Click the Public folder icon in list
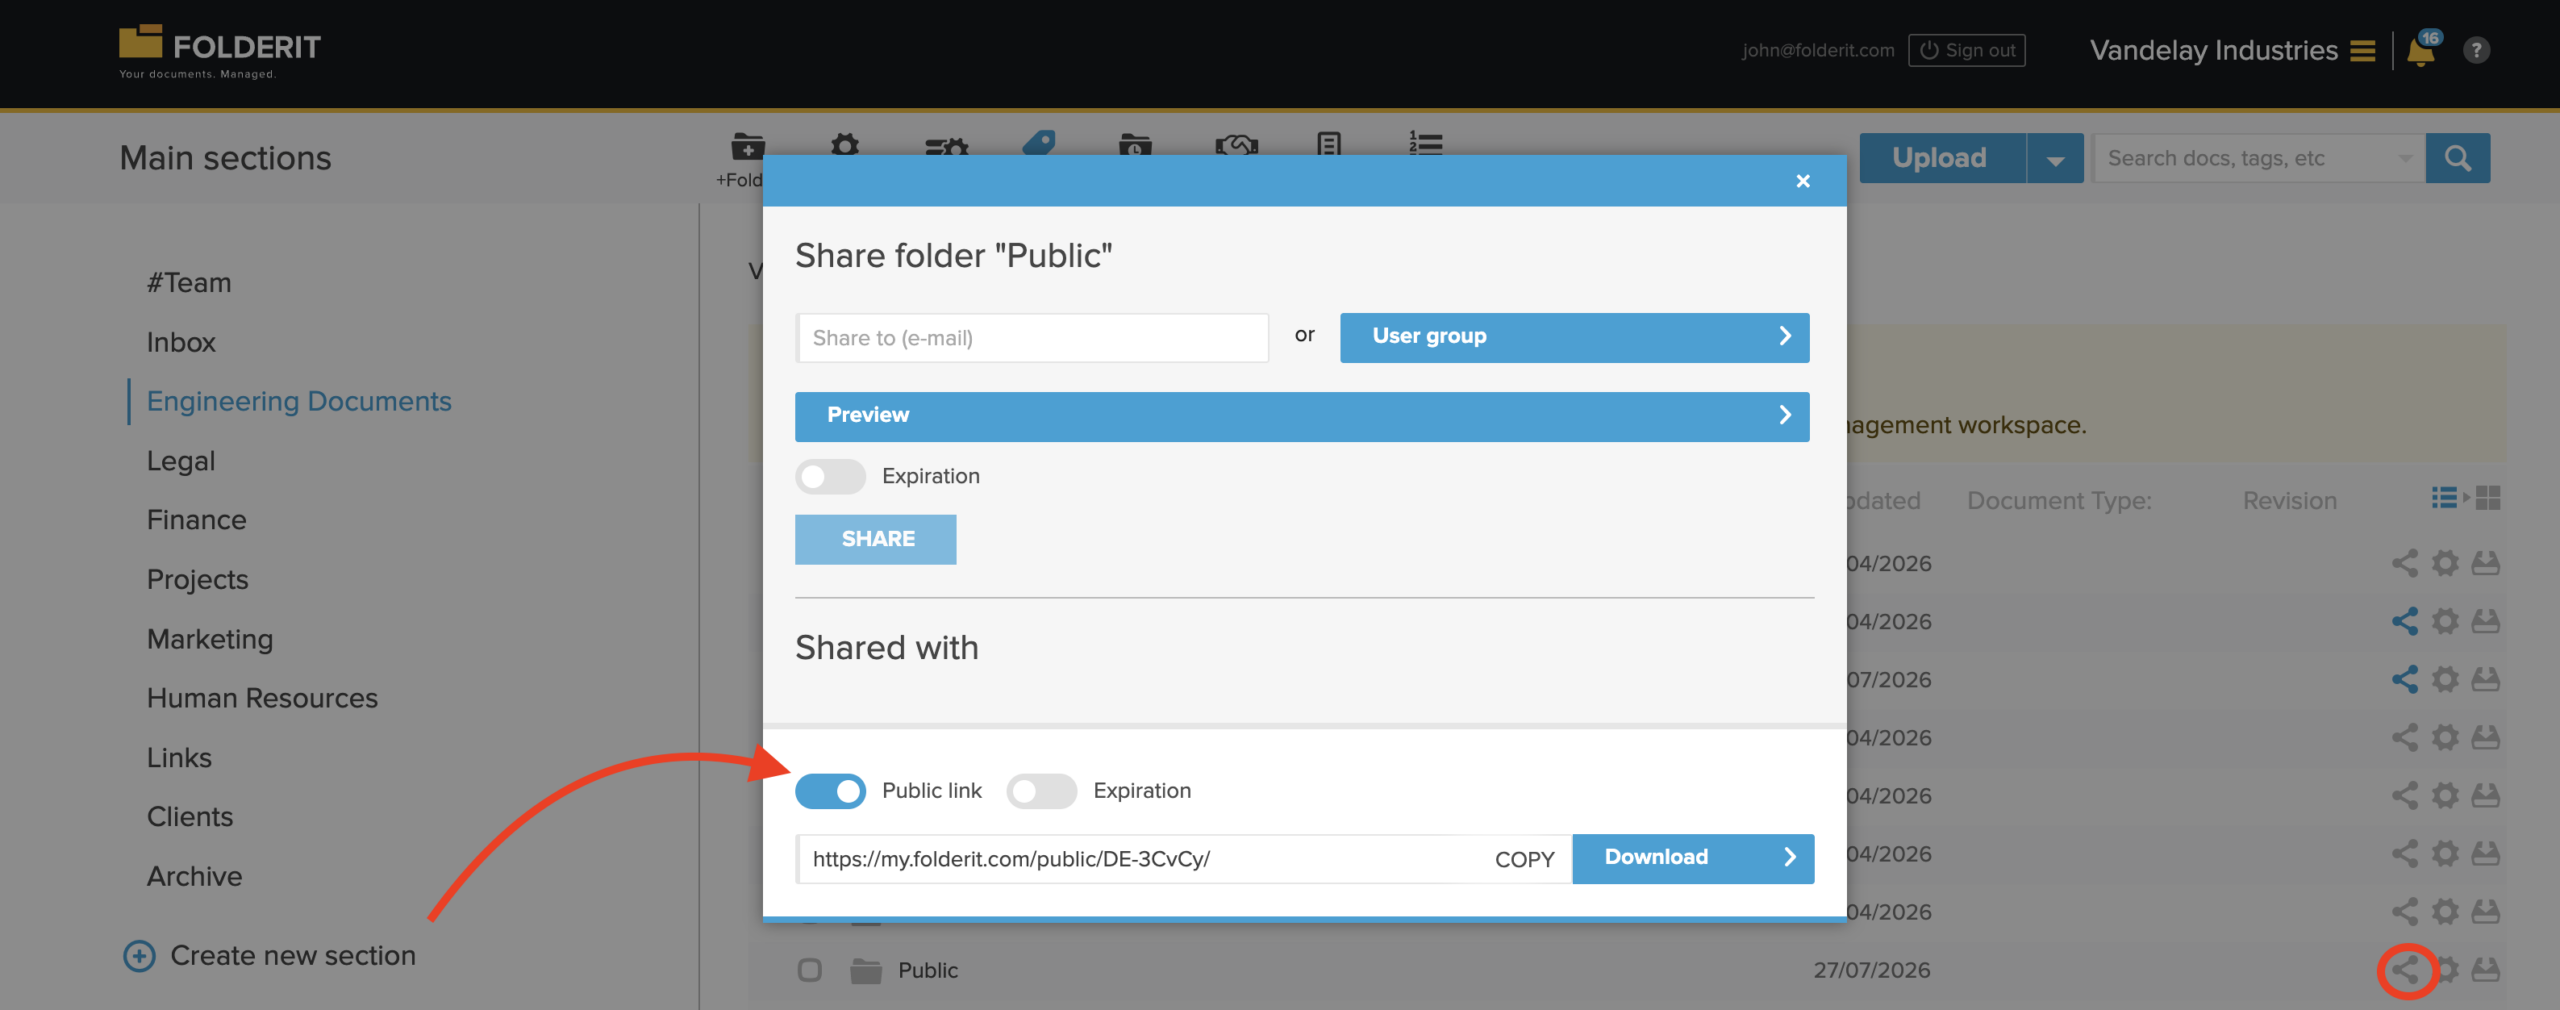2560x1010 pixels. pos(865,970)
